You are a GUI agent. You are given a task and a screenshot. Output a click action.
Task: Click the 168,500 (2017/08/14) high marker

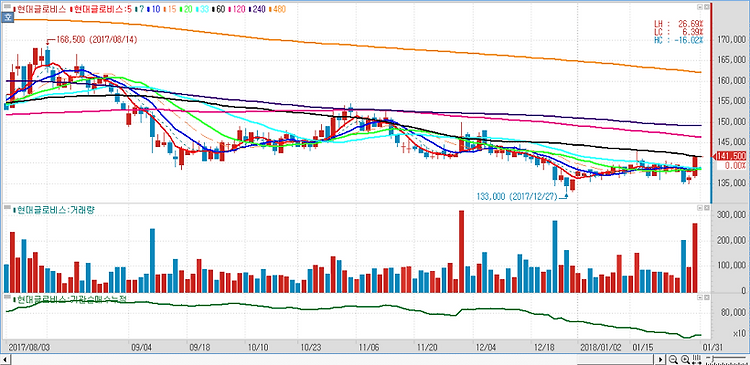tap(97, 40)
